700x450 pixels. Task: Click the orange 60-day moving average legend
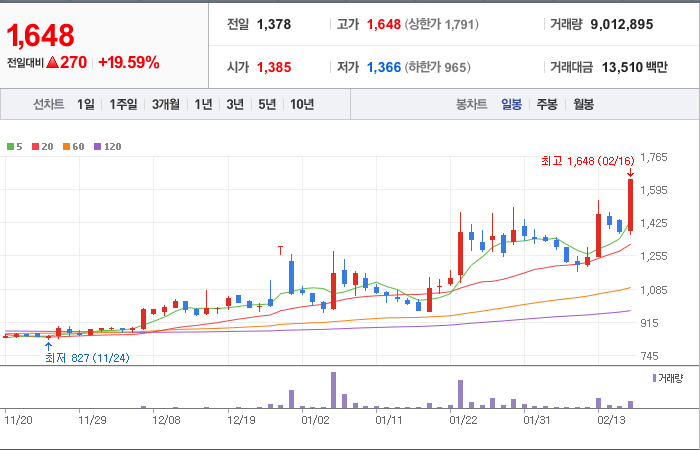click(73, 146)
